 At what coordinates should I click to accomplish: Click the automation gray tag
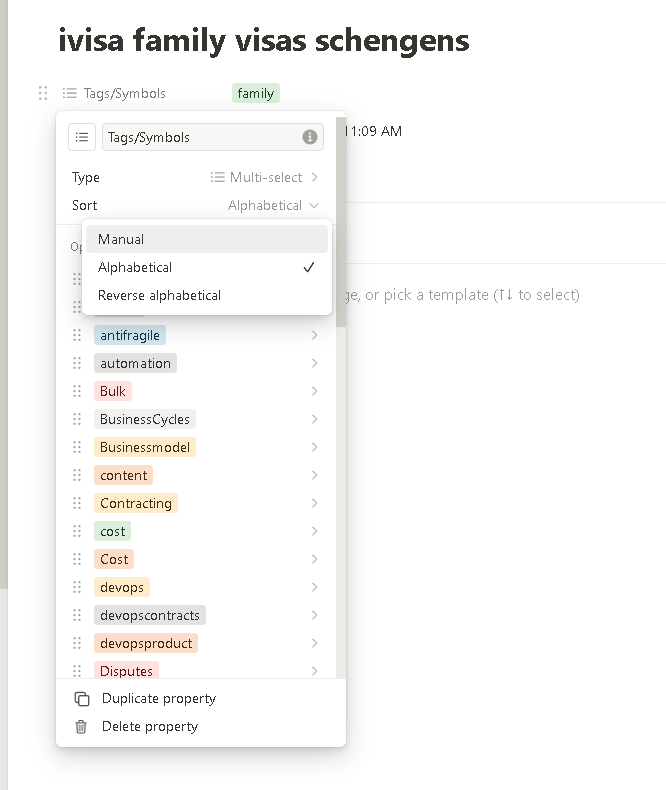click(x=136, y=363)
